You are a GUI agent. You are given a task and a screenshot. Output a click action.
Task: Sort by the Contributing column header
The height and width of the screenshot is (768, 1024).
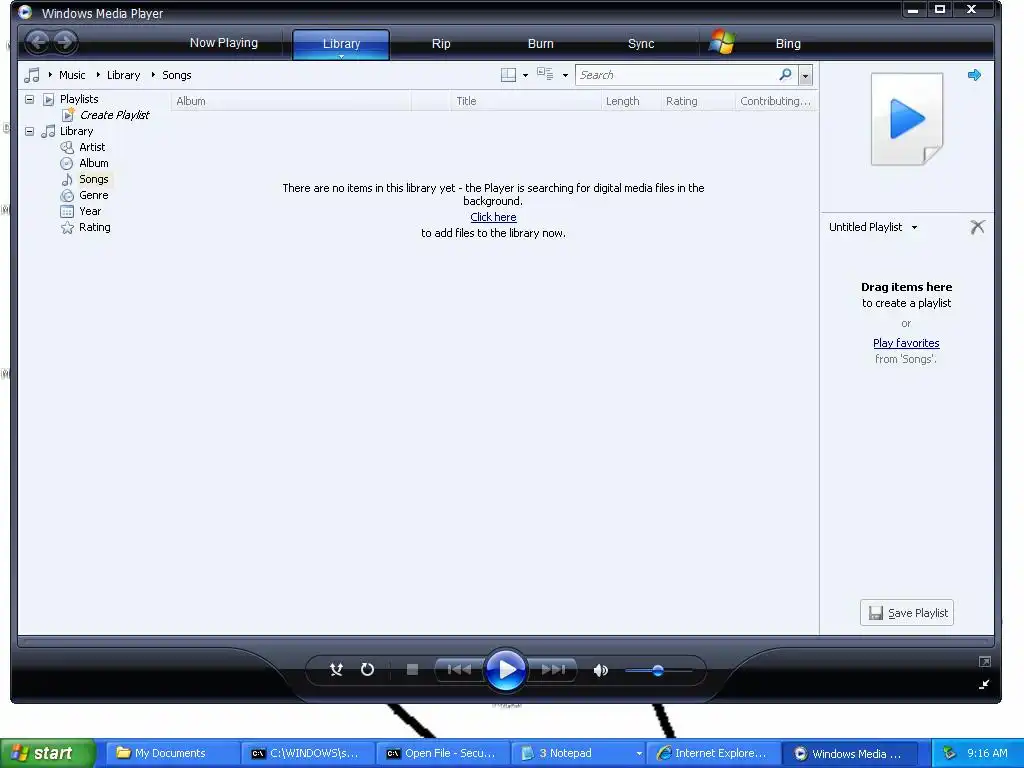[x=776, y=101]
